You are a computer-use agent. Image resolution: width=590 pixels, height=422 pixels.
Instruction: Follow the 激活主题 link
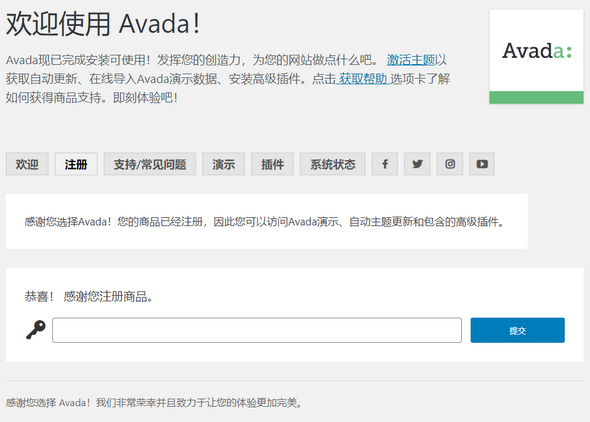411,60
